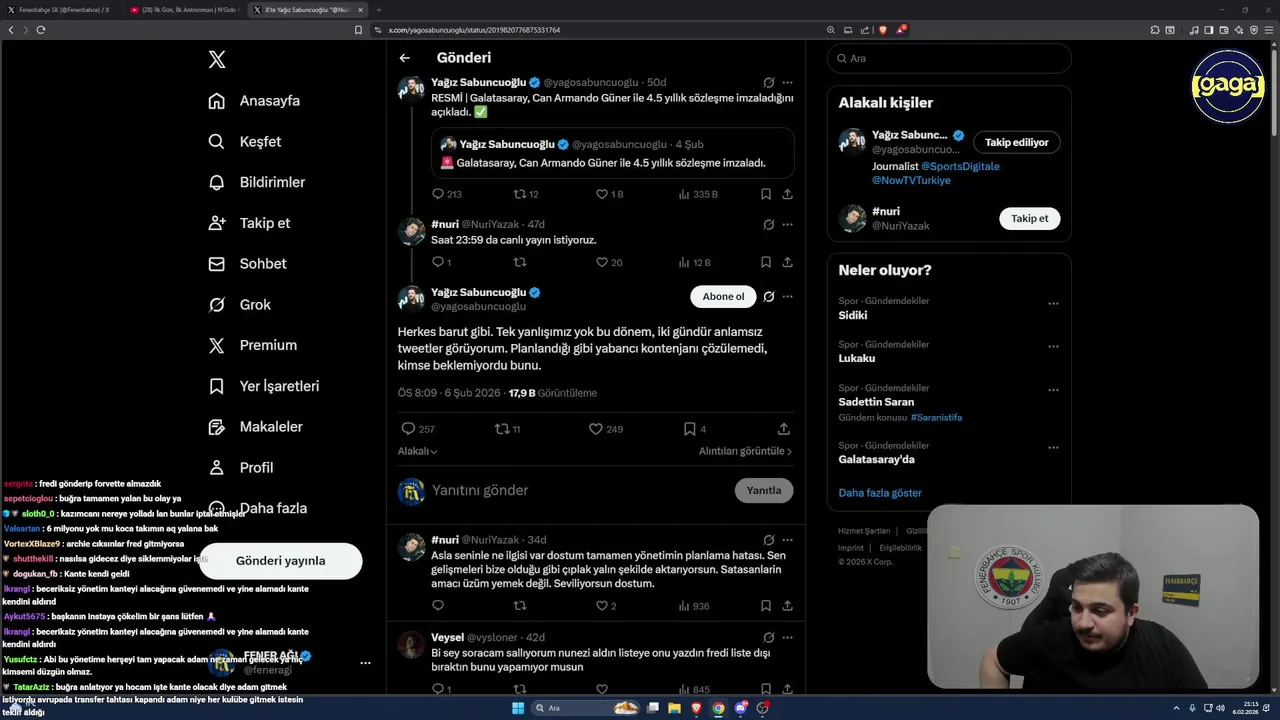Open Sadettin Saran trending topic
Viewport: 1280px width, 720px height.
(x=876, y=402)
